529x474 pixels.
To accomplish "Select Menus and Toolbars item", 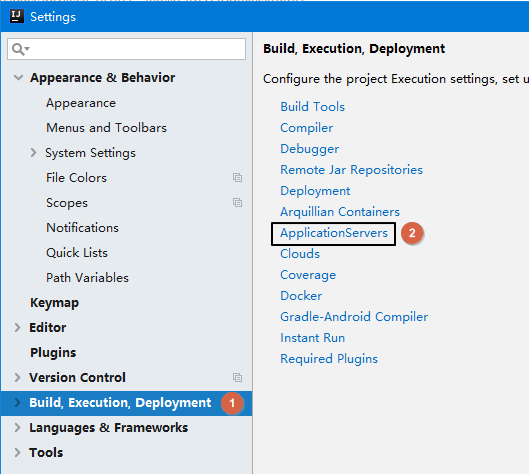I will (x=106, y=128).
